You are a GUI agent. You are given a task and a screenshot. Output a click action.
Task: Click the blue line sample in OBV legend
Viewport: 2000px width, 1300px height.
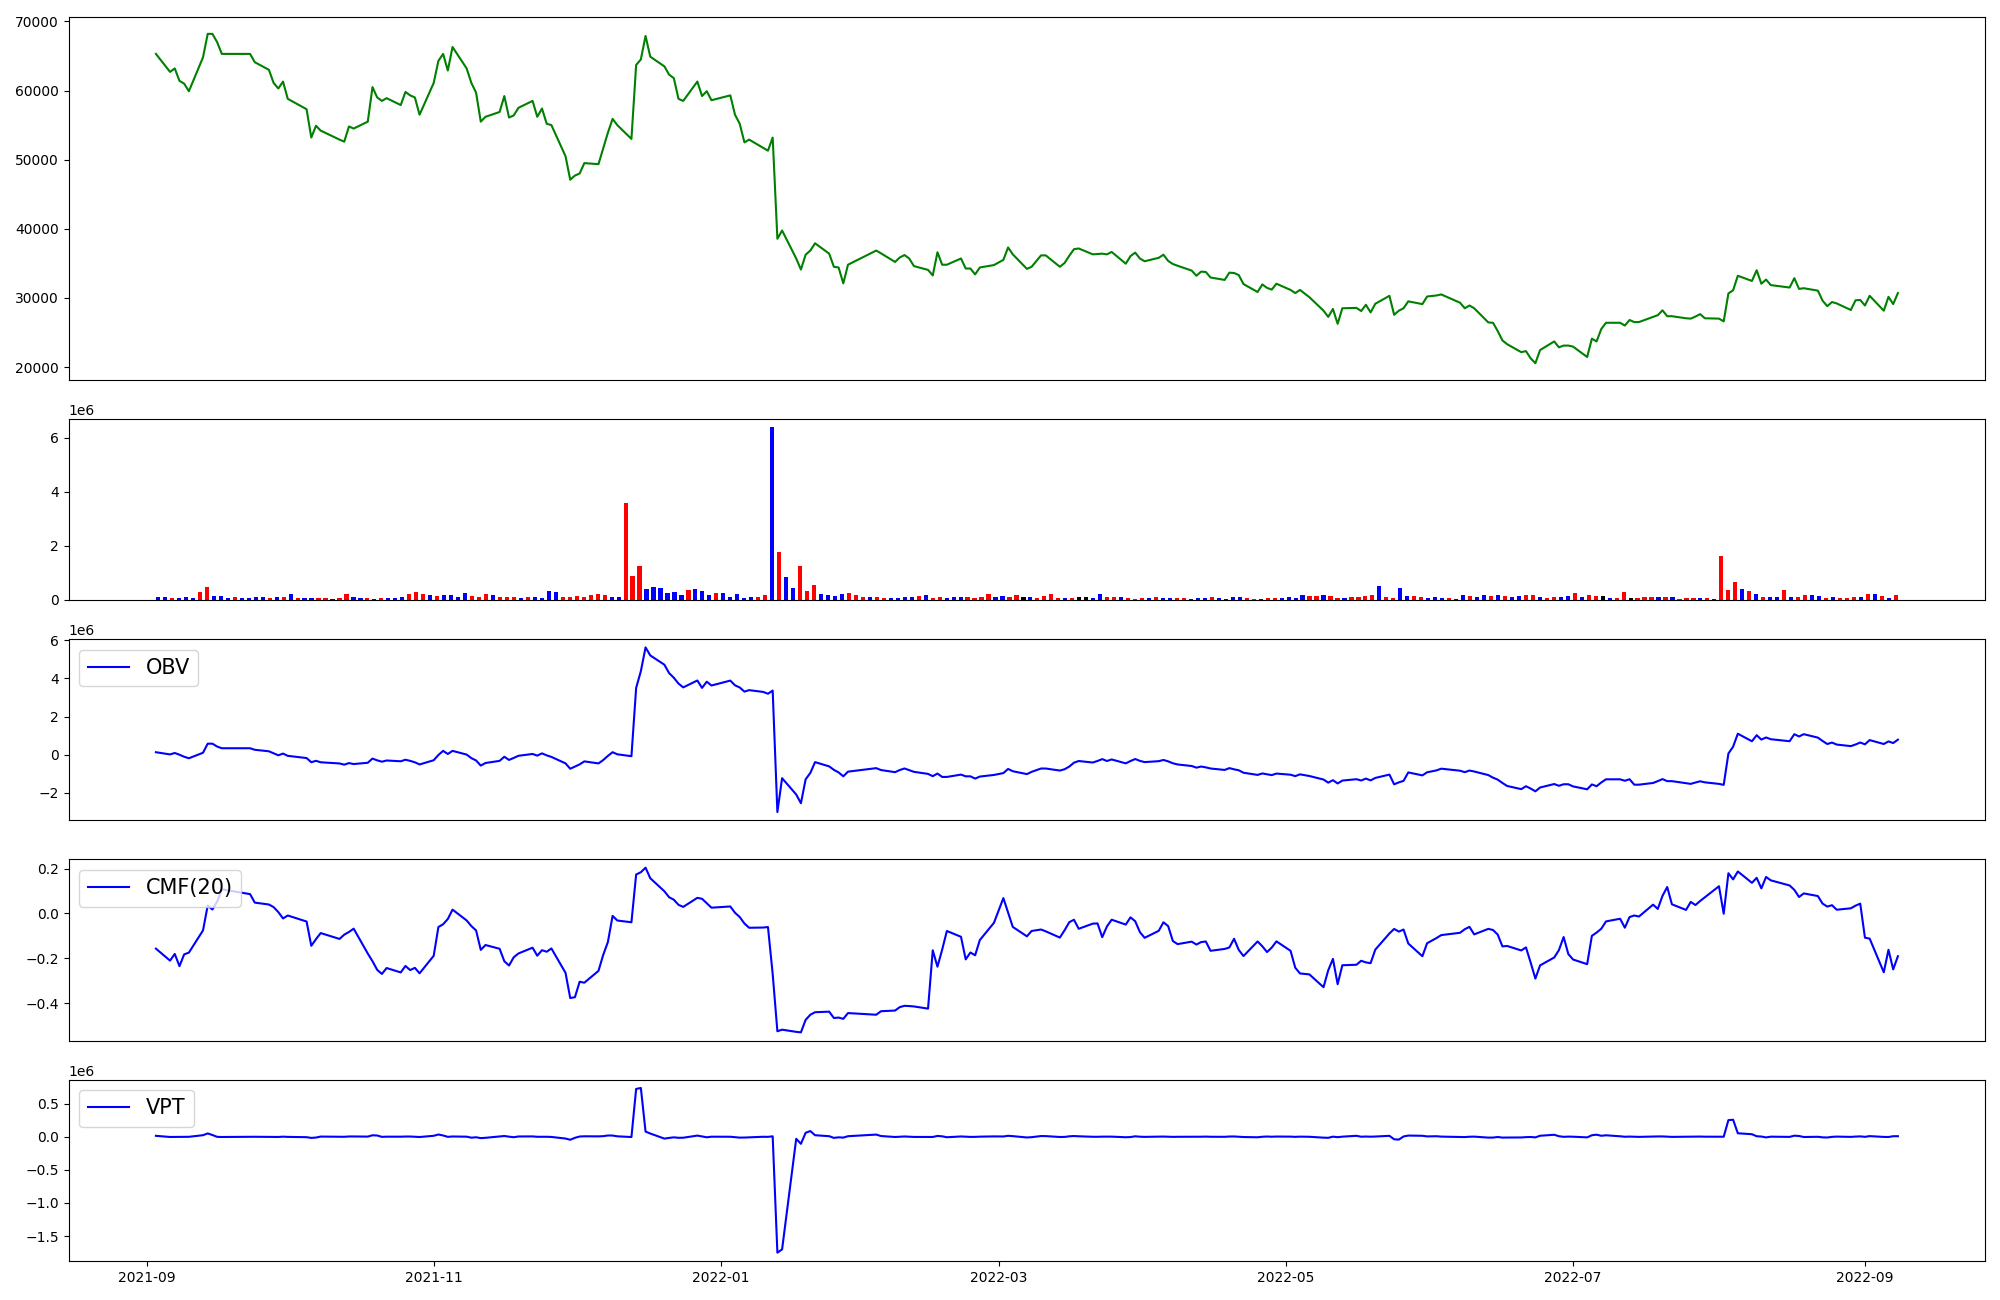coord(110,668)
